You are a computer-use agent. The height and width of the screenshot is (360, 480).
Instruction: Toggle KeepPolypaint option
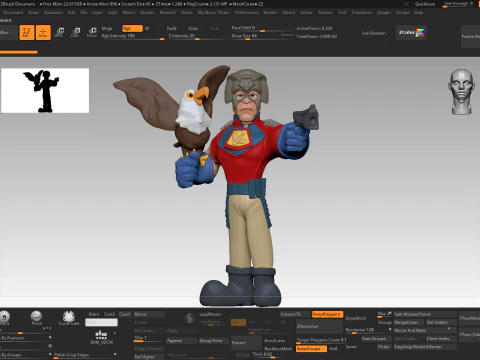pos(327,314)
